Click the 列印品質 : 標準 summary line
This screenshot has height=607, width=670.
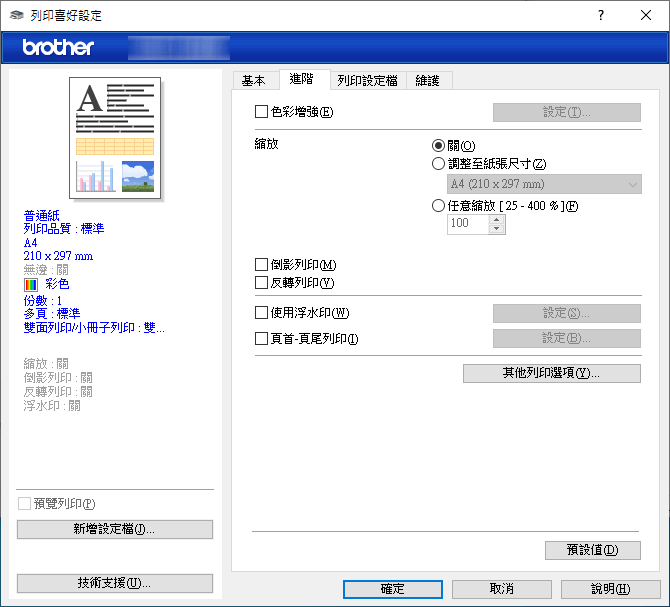64,229
